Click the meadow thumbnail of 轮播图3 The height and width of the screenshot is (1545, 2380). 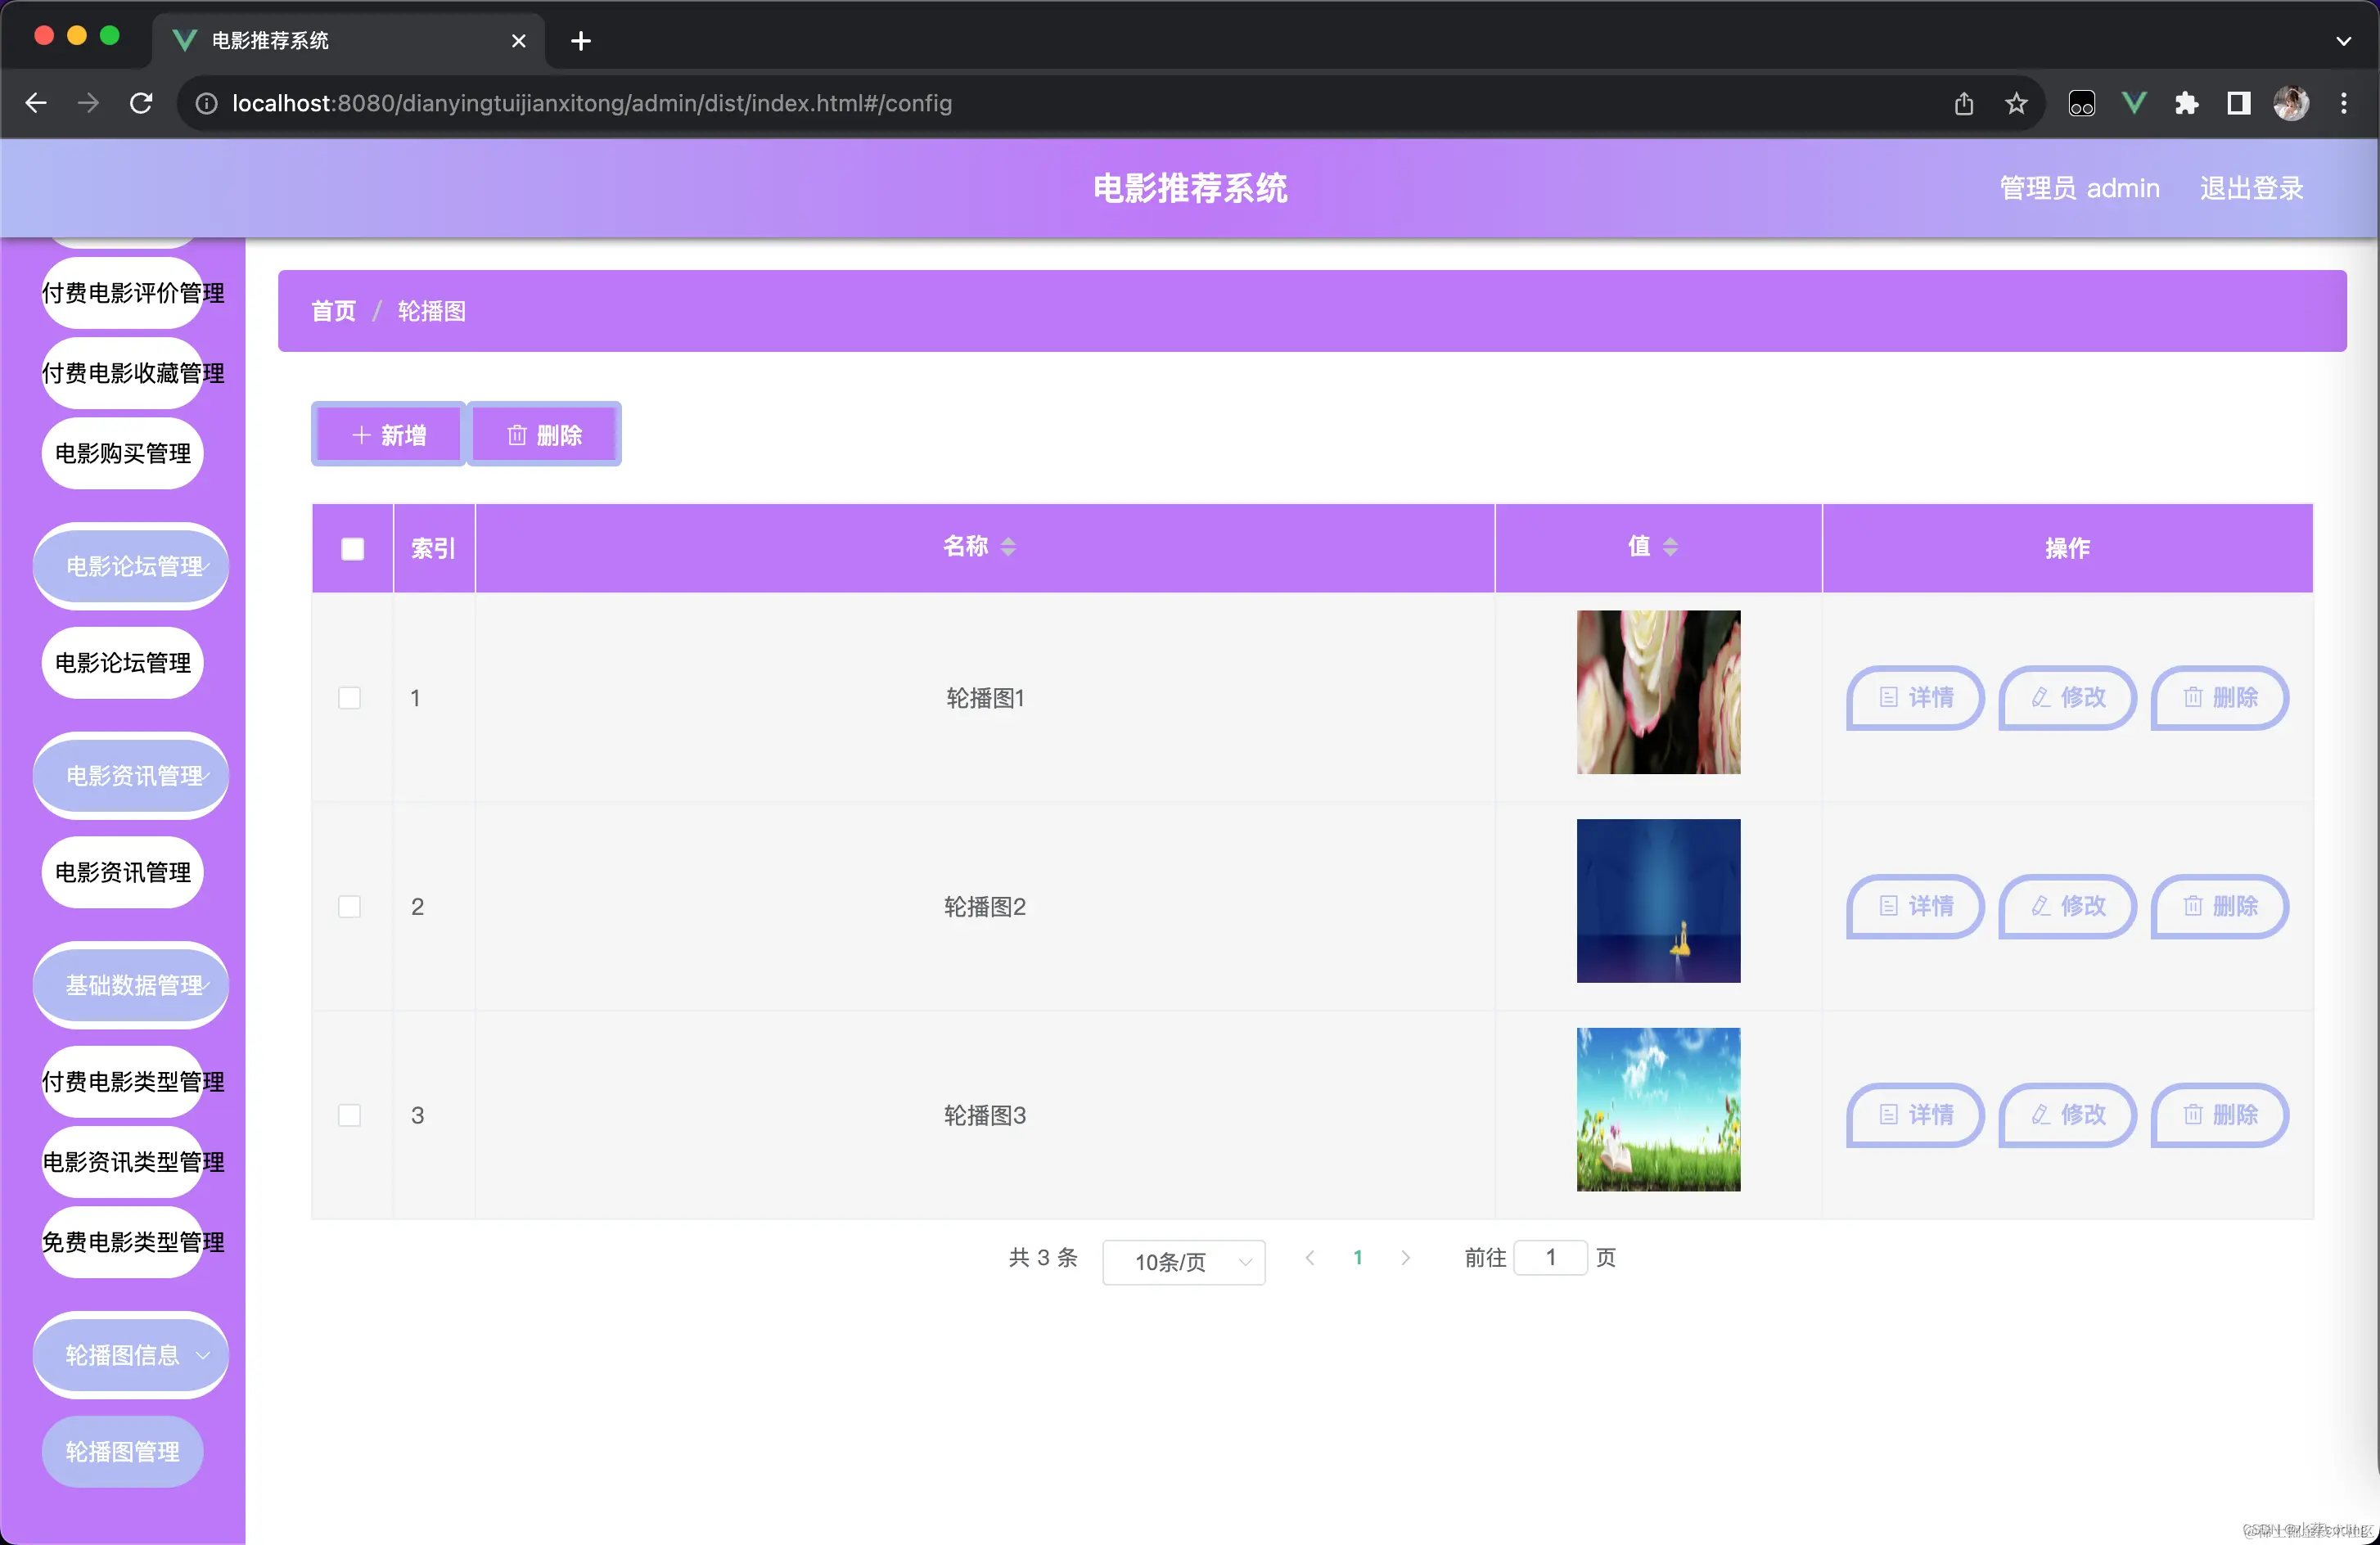click(1658, 1109)
